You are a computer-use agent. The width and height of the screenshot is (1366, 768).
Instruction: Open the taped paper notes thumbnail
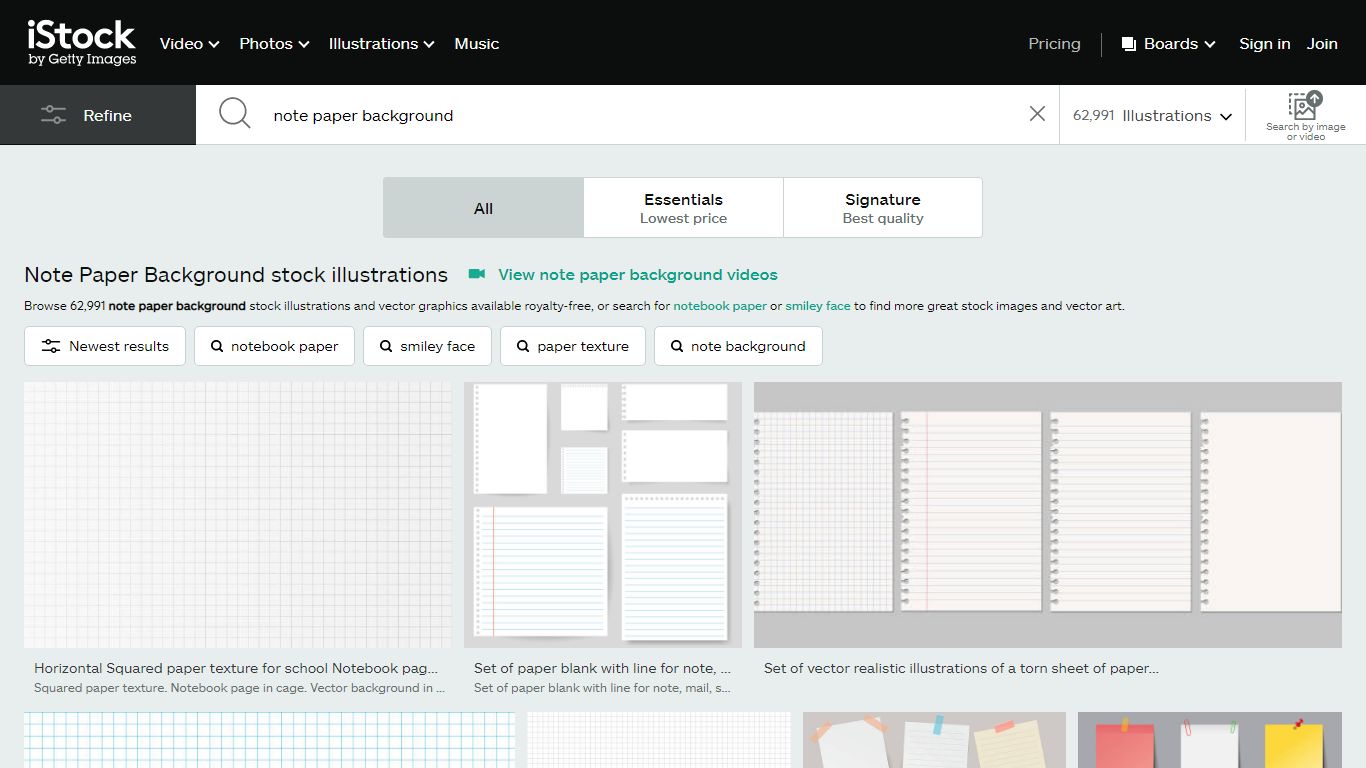pos(934,740)
